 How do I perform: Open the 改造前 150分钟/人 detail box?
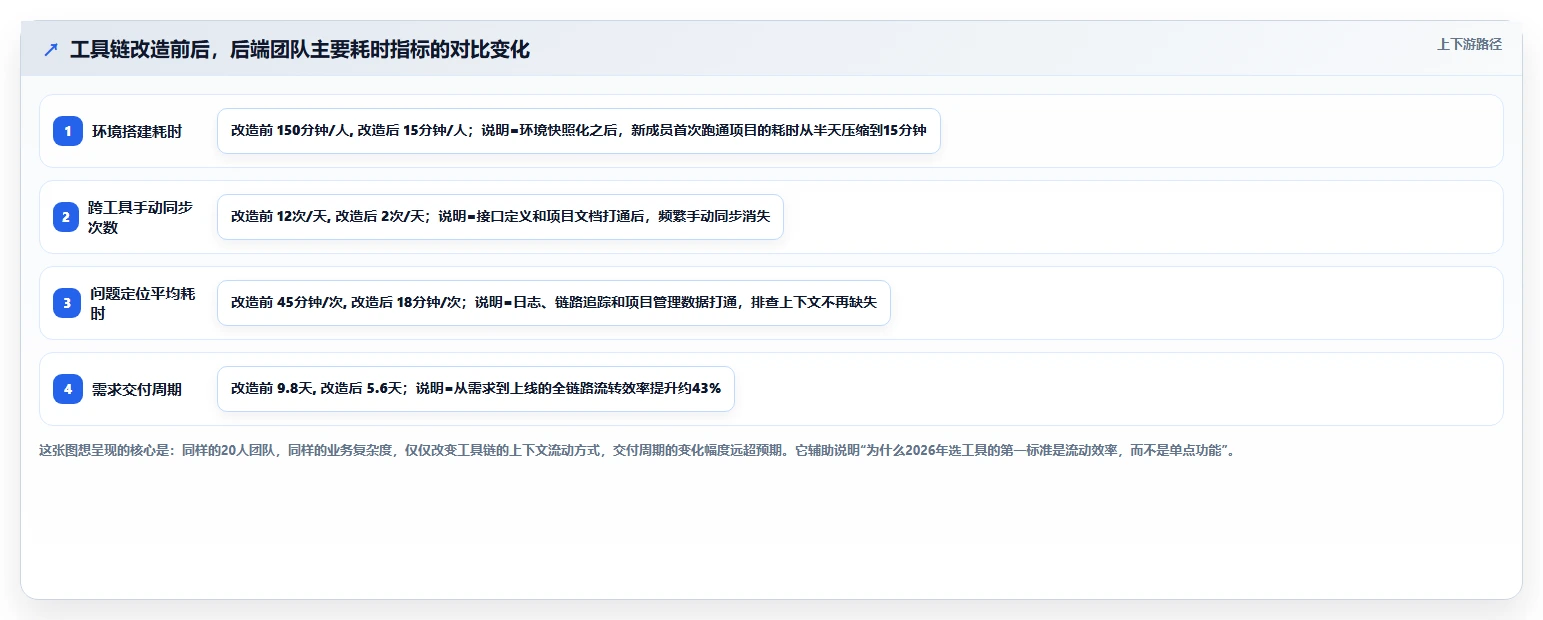point(579,131)
